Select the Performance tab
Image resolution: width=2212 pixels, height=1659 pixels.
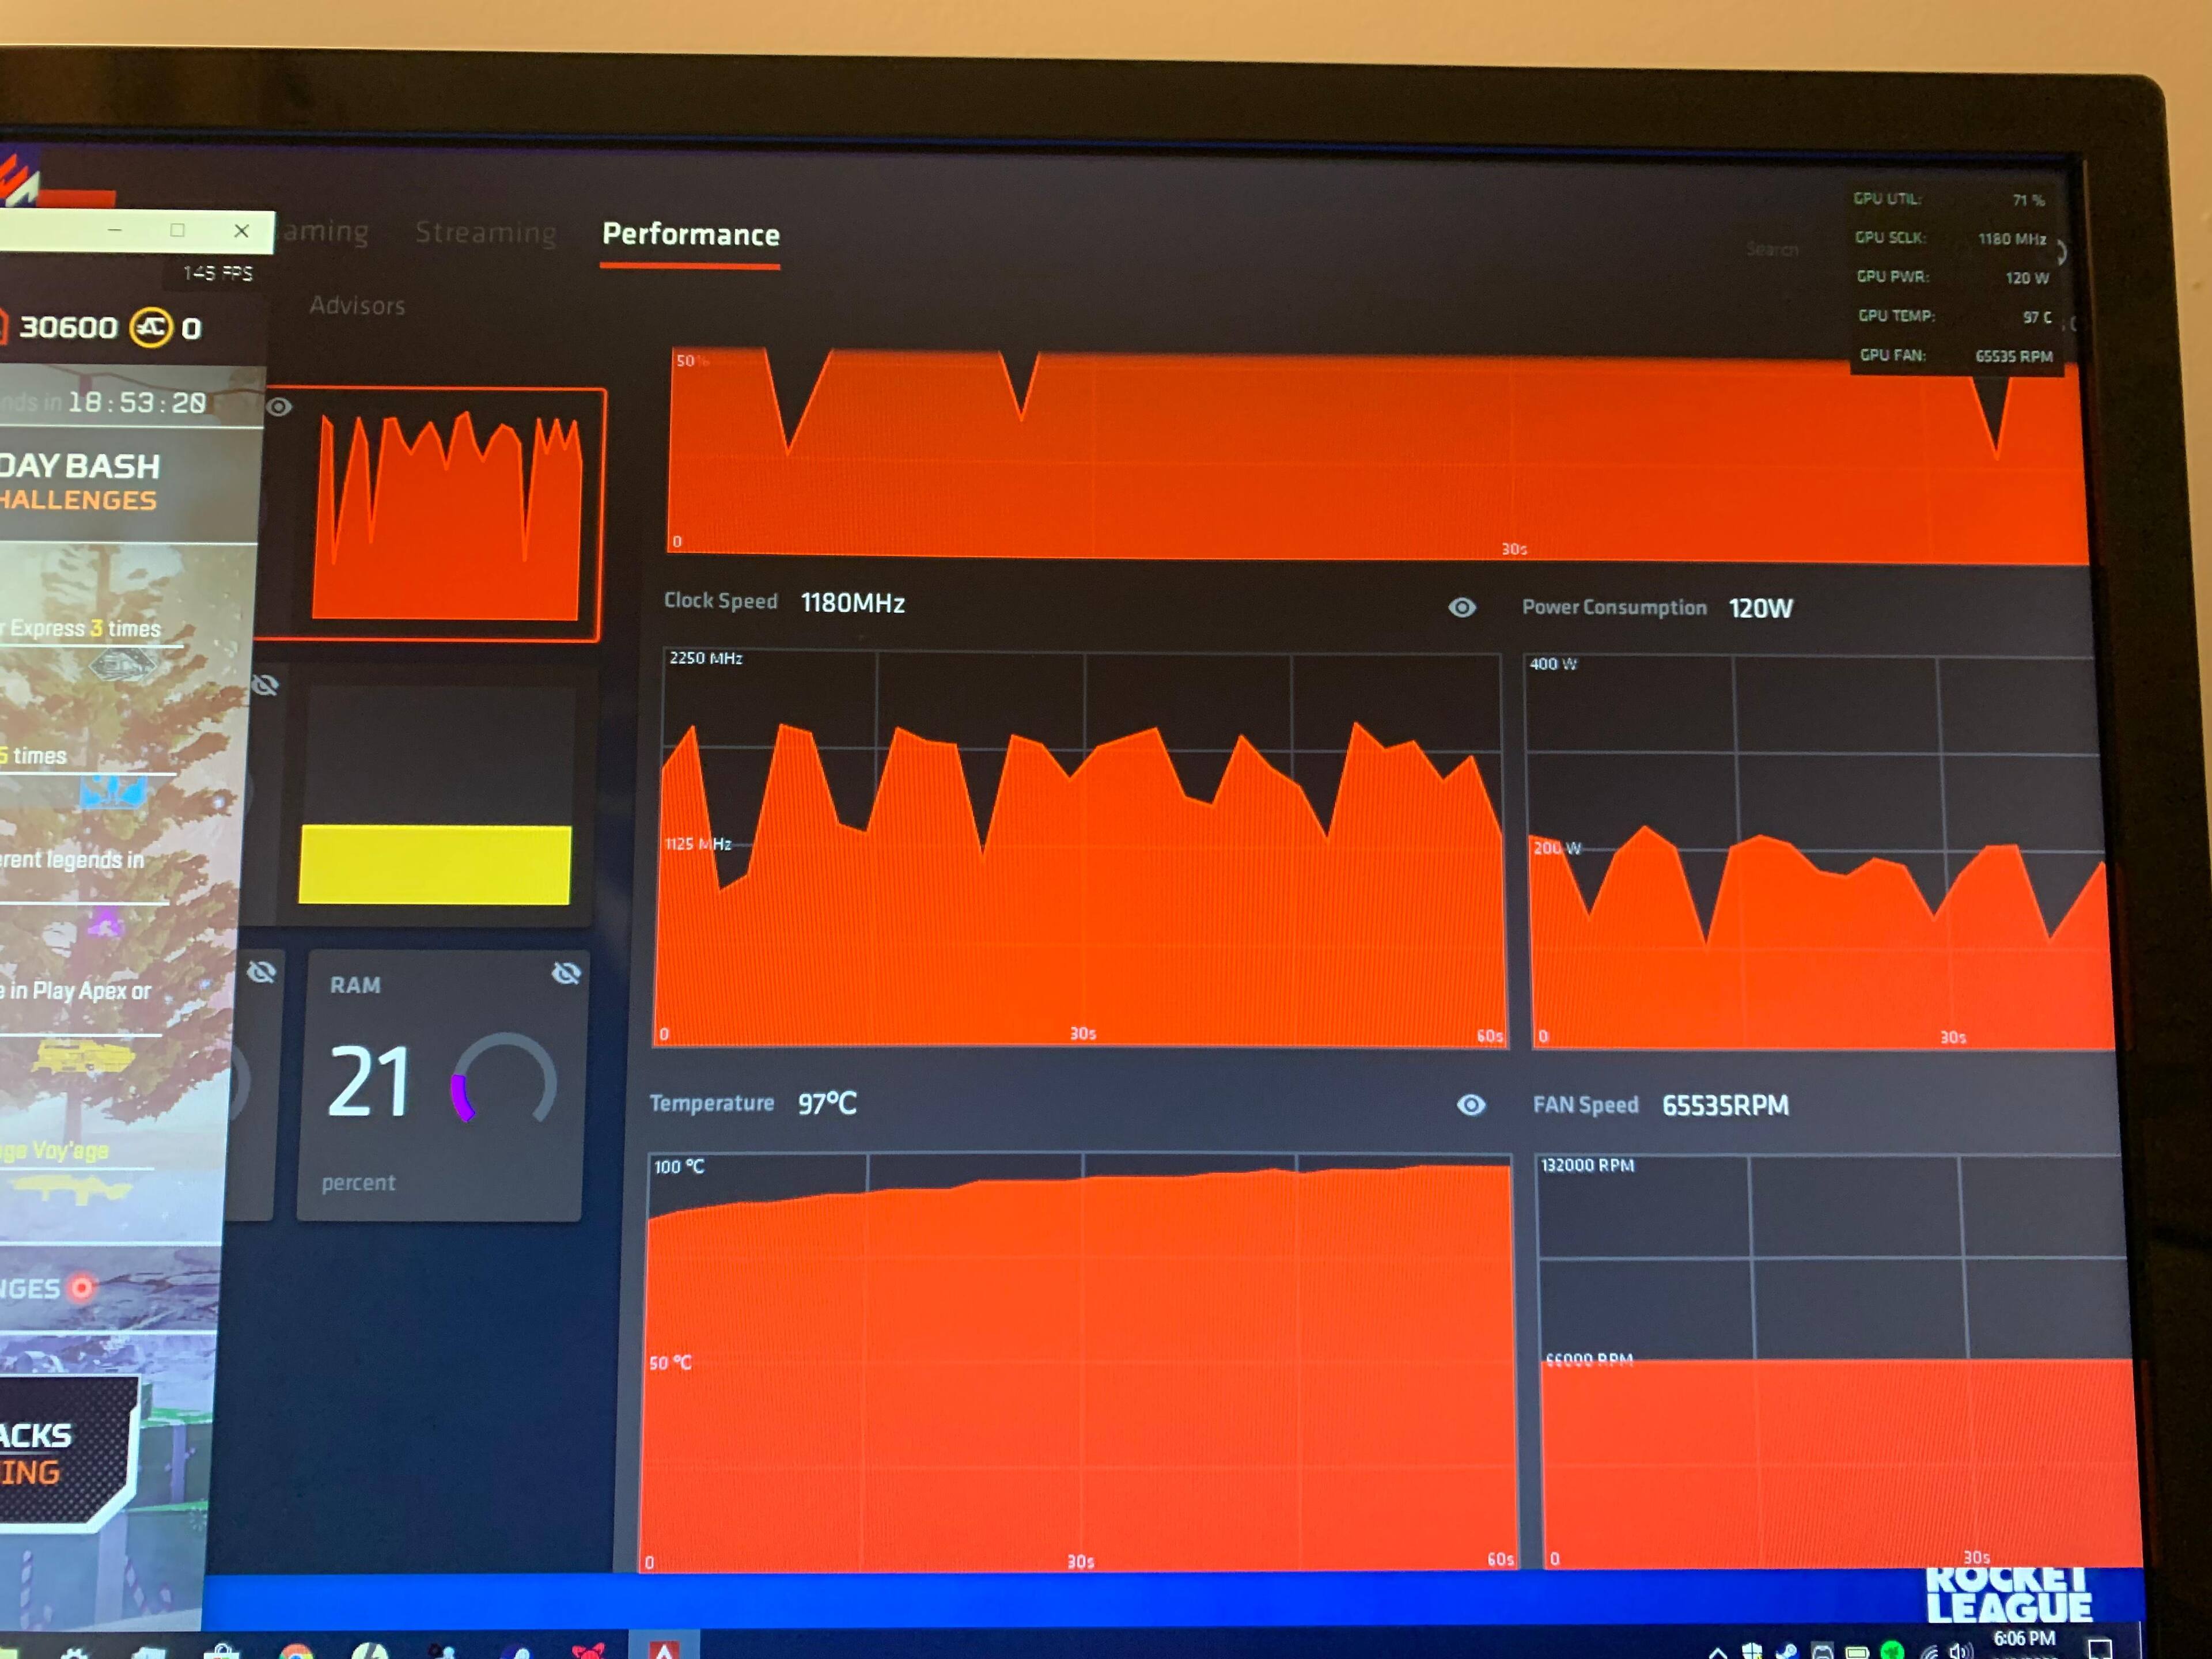coord(690,235)
